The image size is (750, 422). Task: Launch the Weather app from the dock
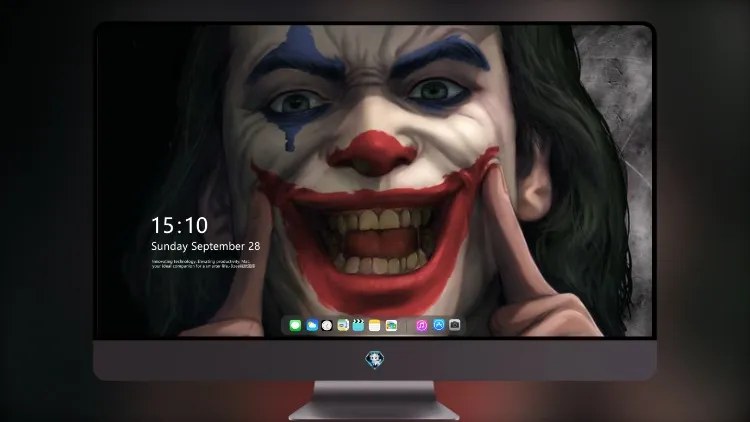point(312,326)
